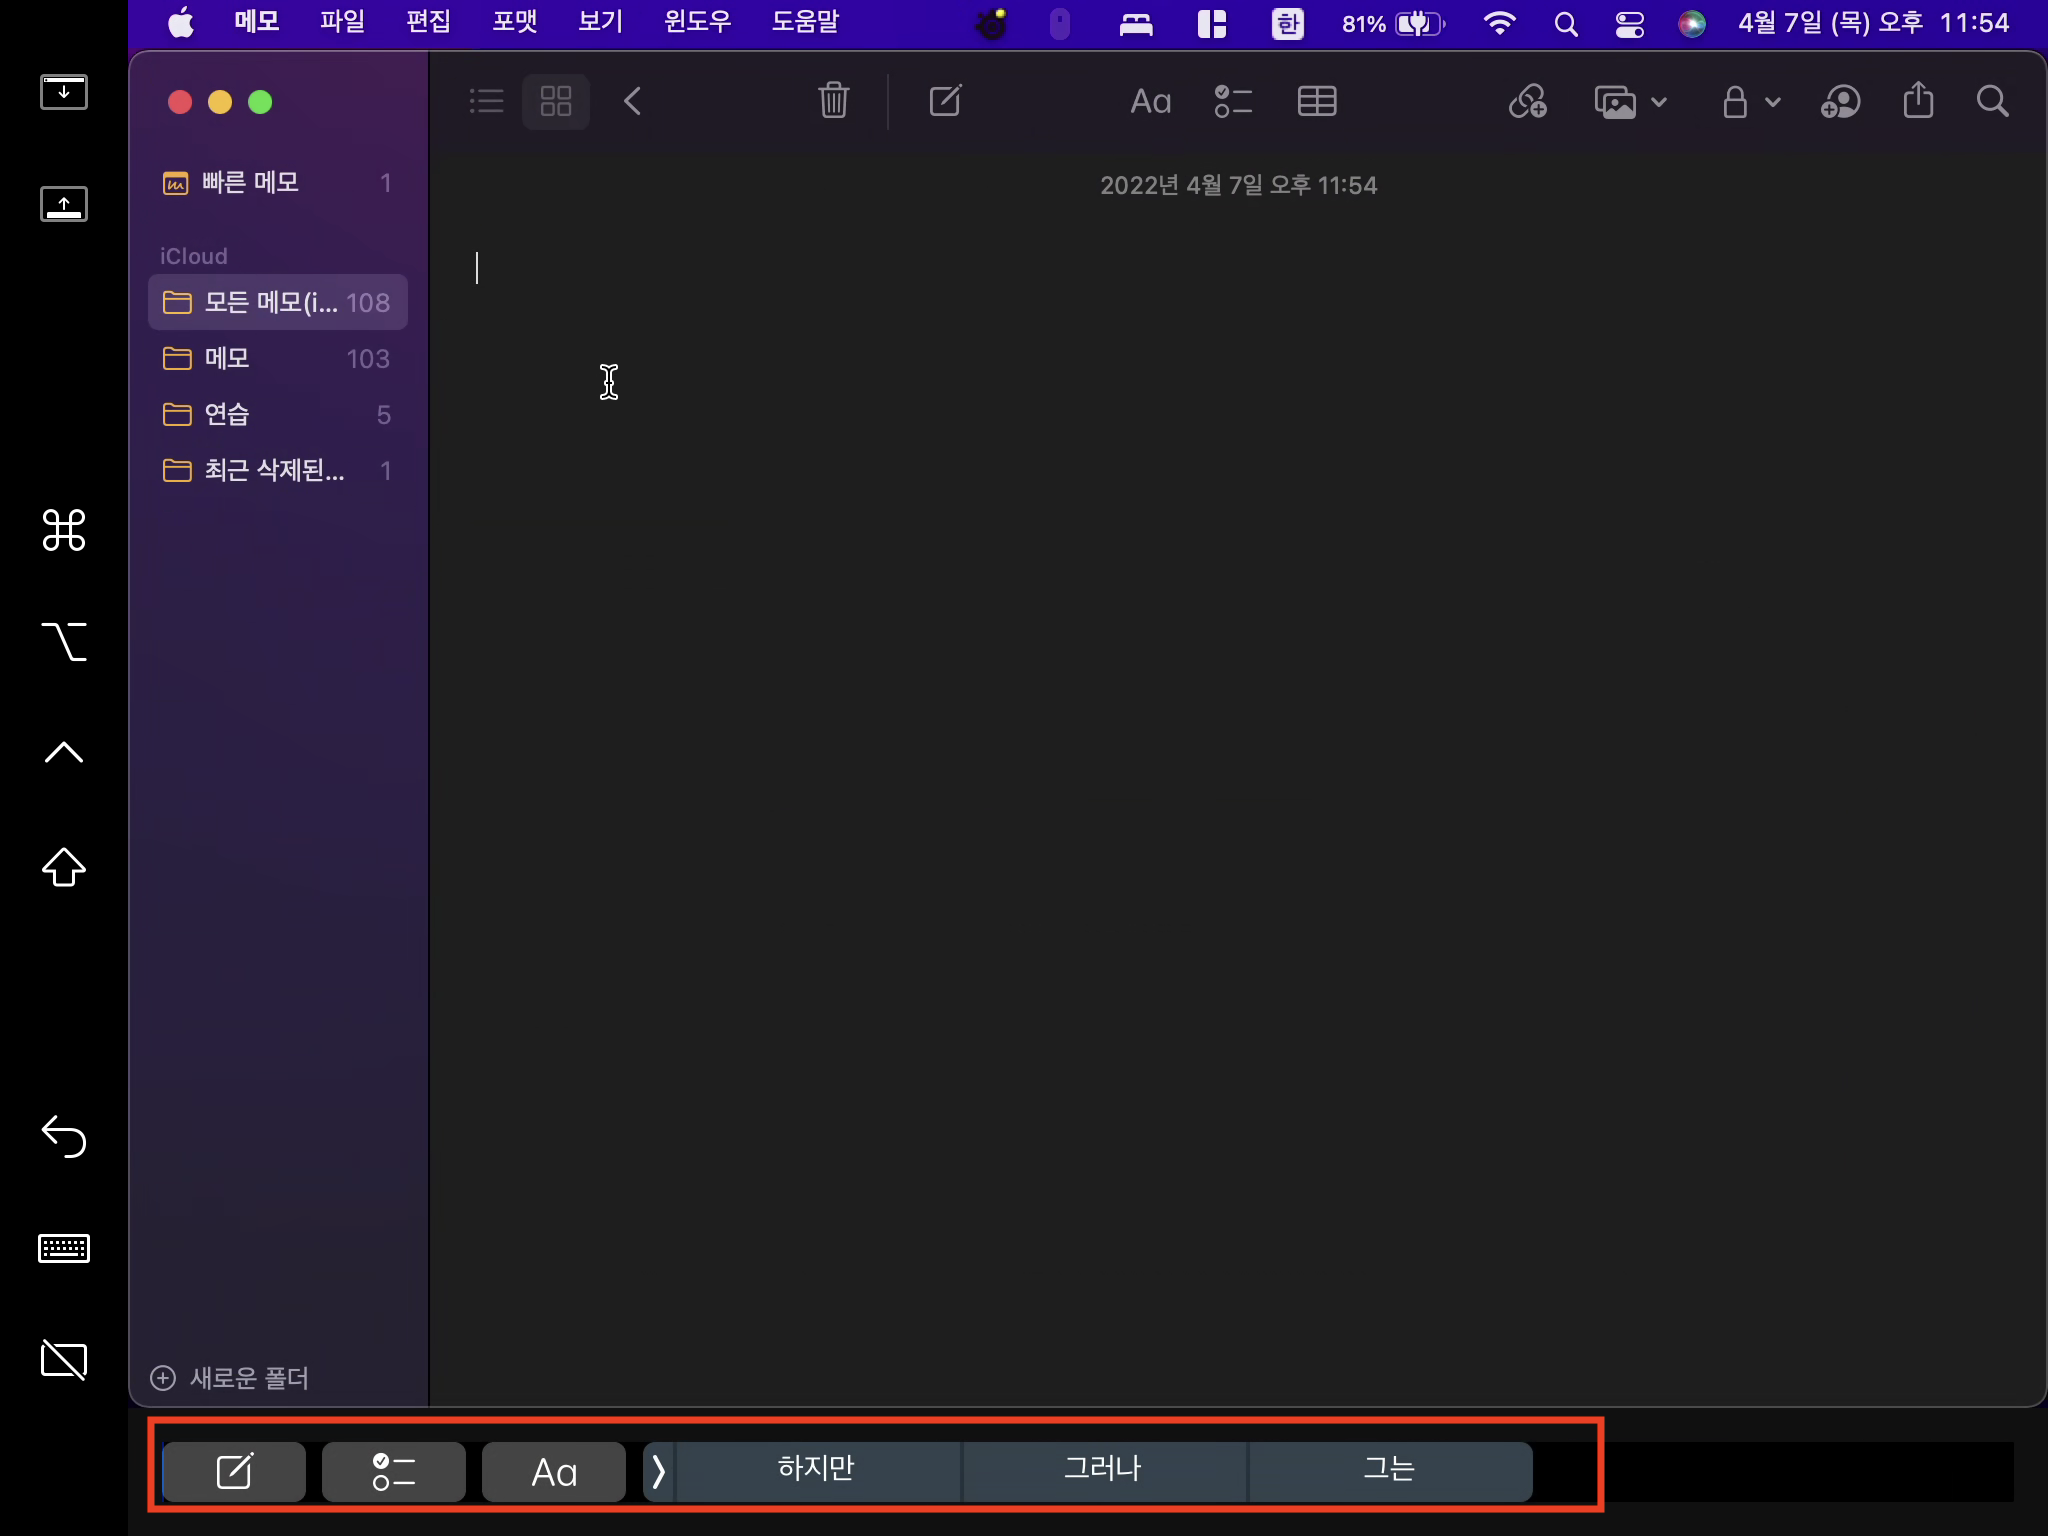Insert a table into the note
Image resolution: width=2048 pixels, height=1536 pixels.
(1316, 101)
